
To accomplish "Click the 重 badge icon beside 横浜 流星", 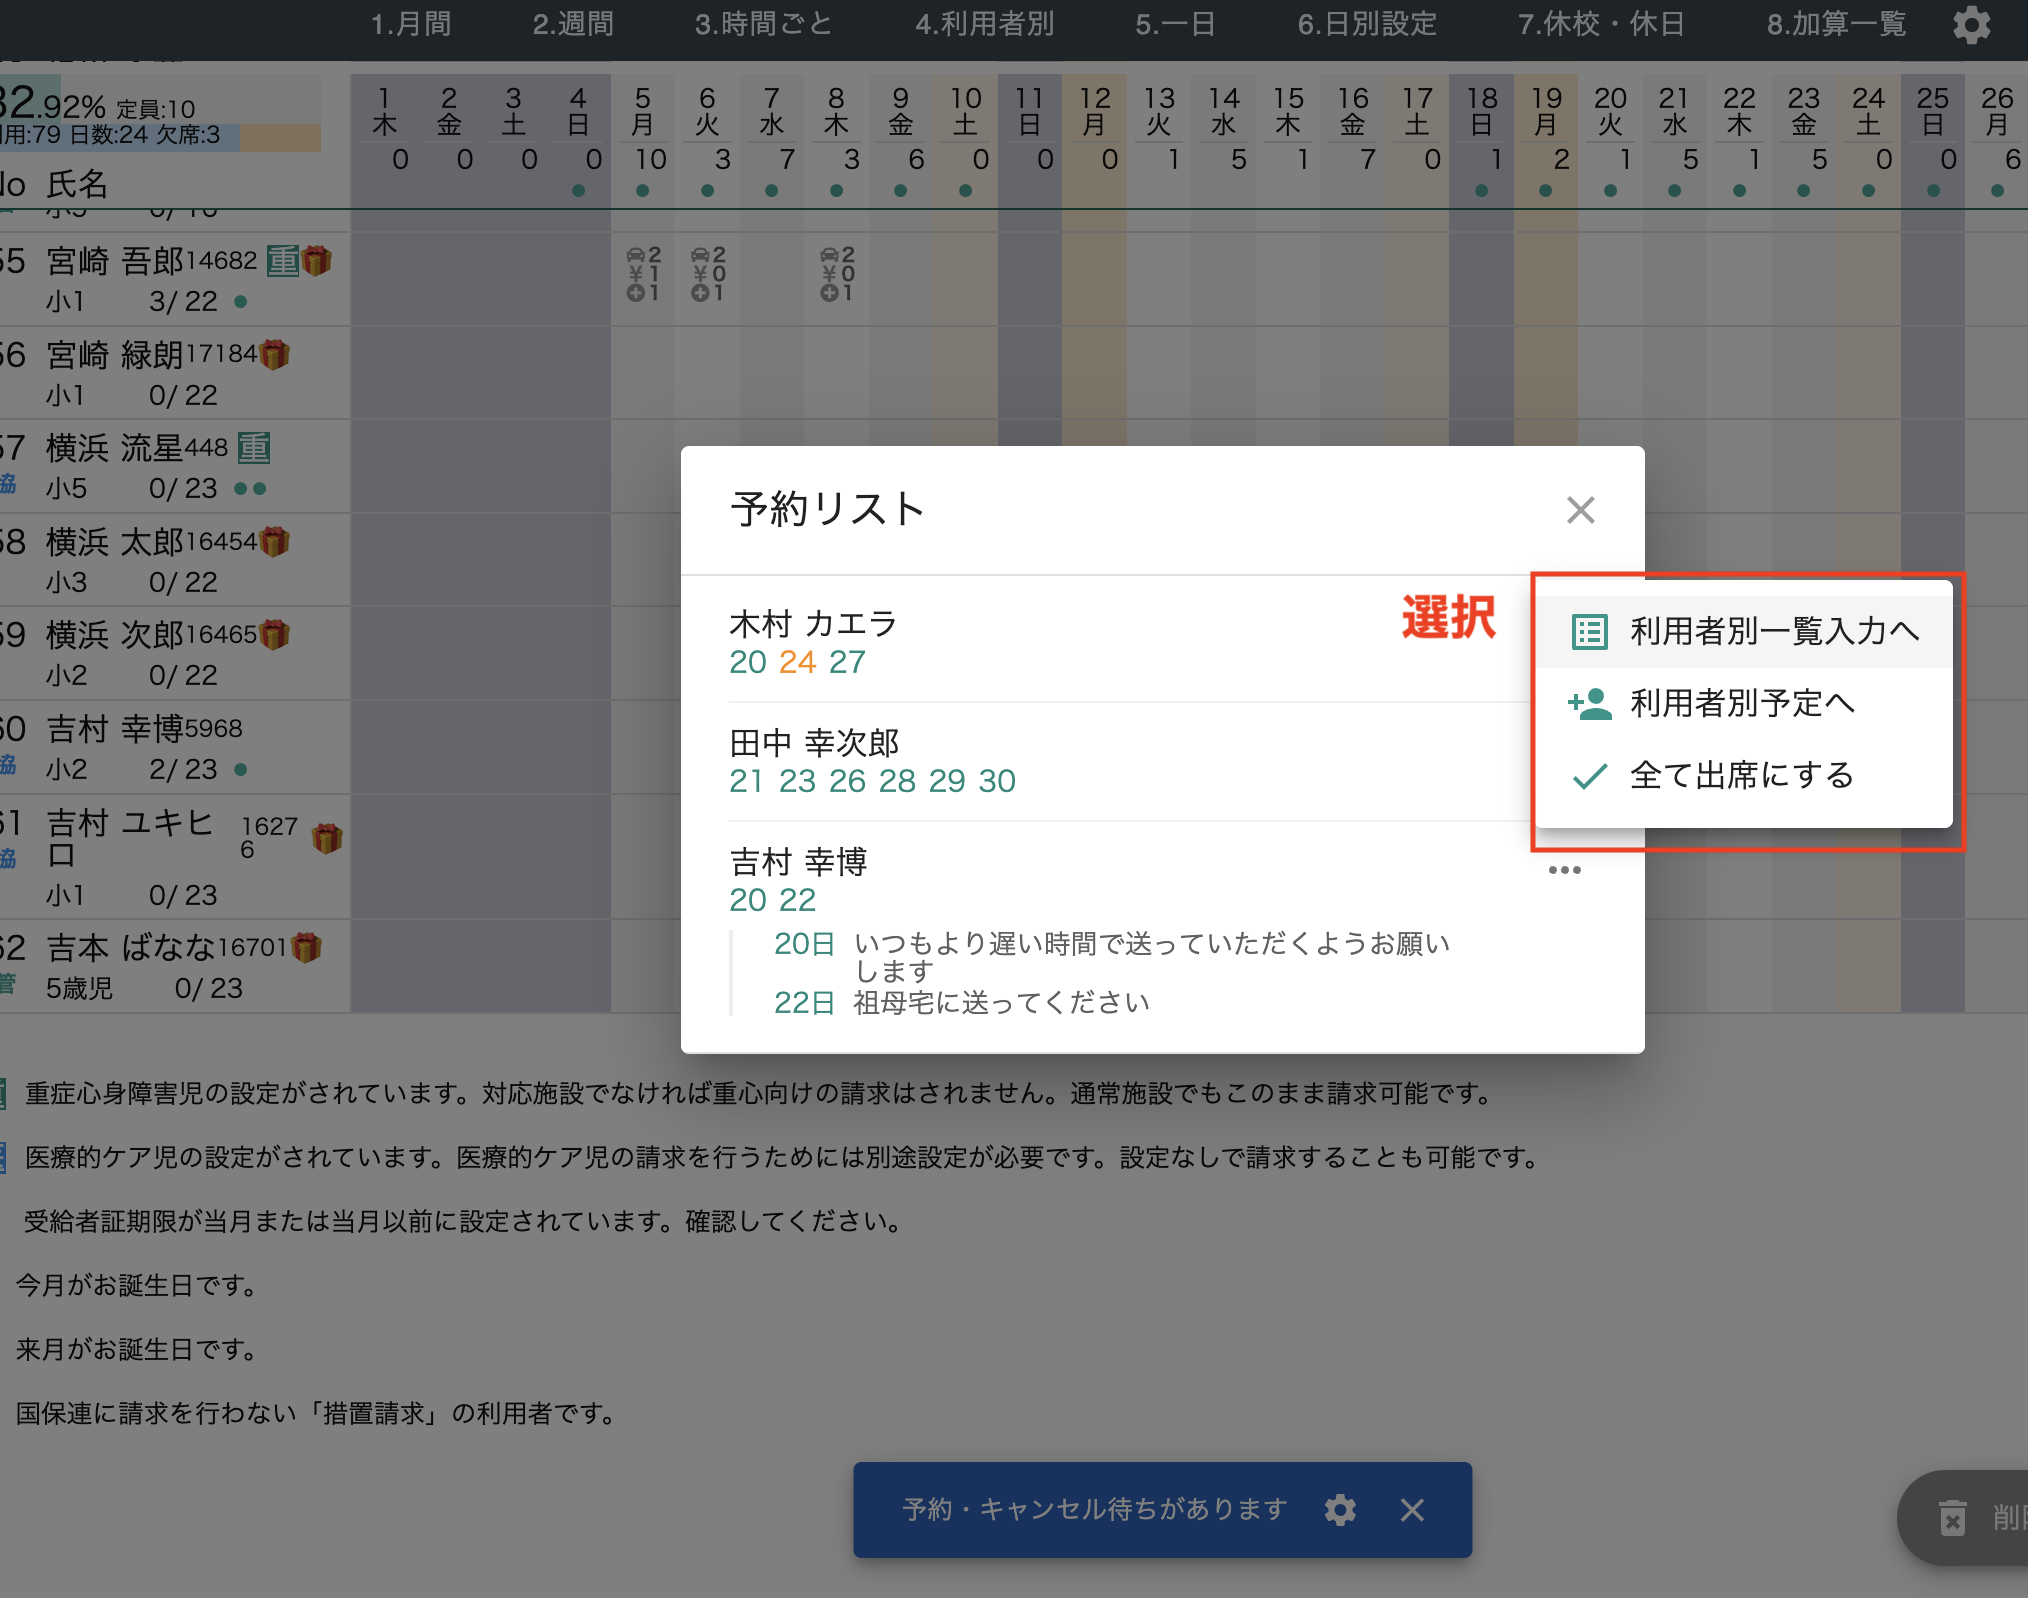I will click(x=254, y=448).
